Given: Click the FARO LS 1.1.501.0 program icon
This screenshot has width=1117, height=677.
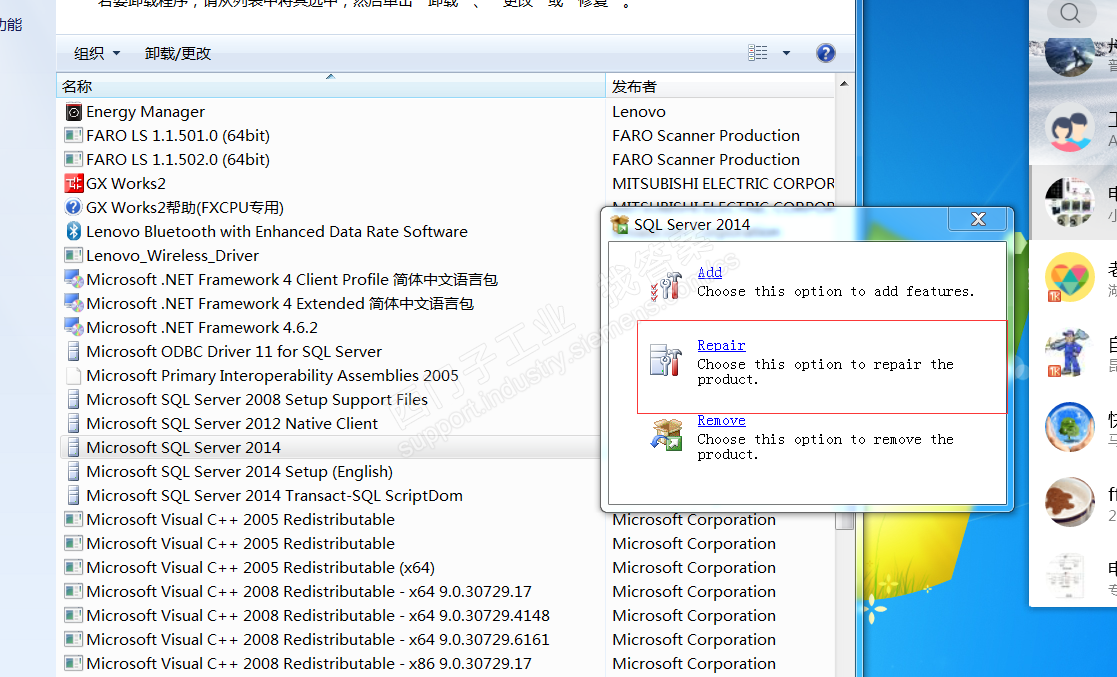Looking at the screenshot, I should [x=73, y=135].
